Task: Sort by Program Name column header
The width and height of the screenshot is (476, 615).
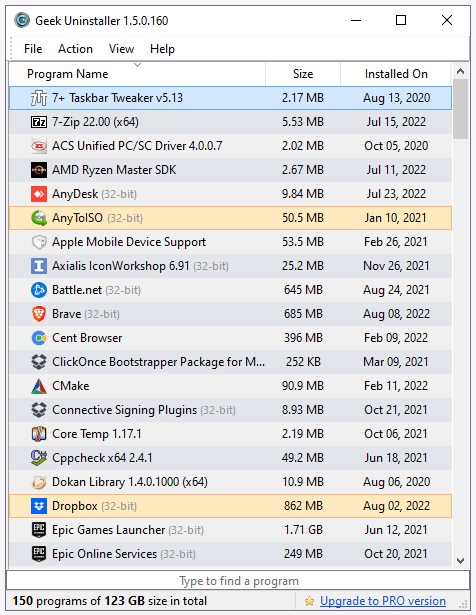Action: coord(137,74)
